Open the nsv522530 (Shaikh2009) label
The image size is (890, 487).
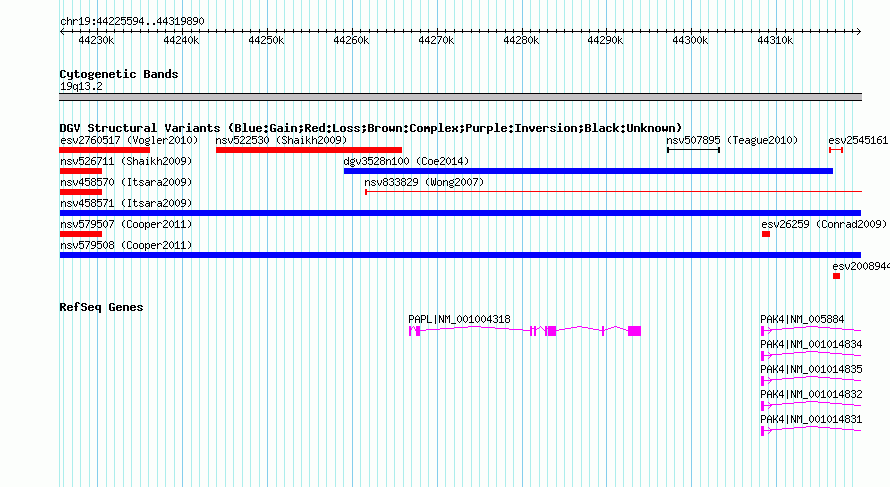click(x=281, y=140)
